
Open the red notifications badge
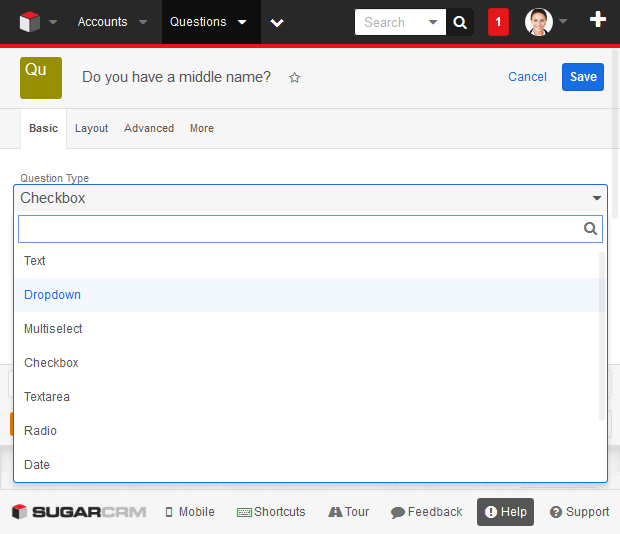(x=498, y=22)
